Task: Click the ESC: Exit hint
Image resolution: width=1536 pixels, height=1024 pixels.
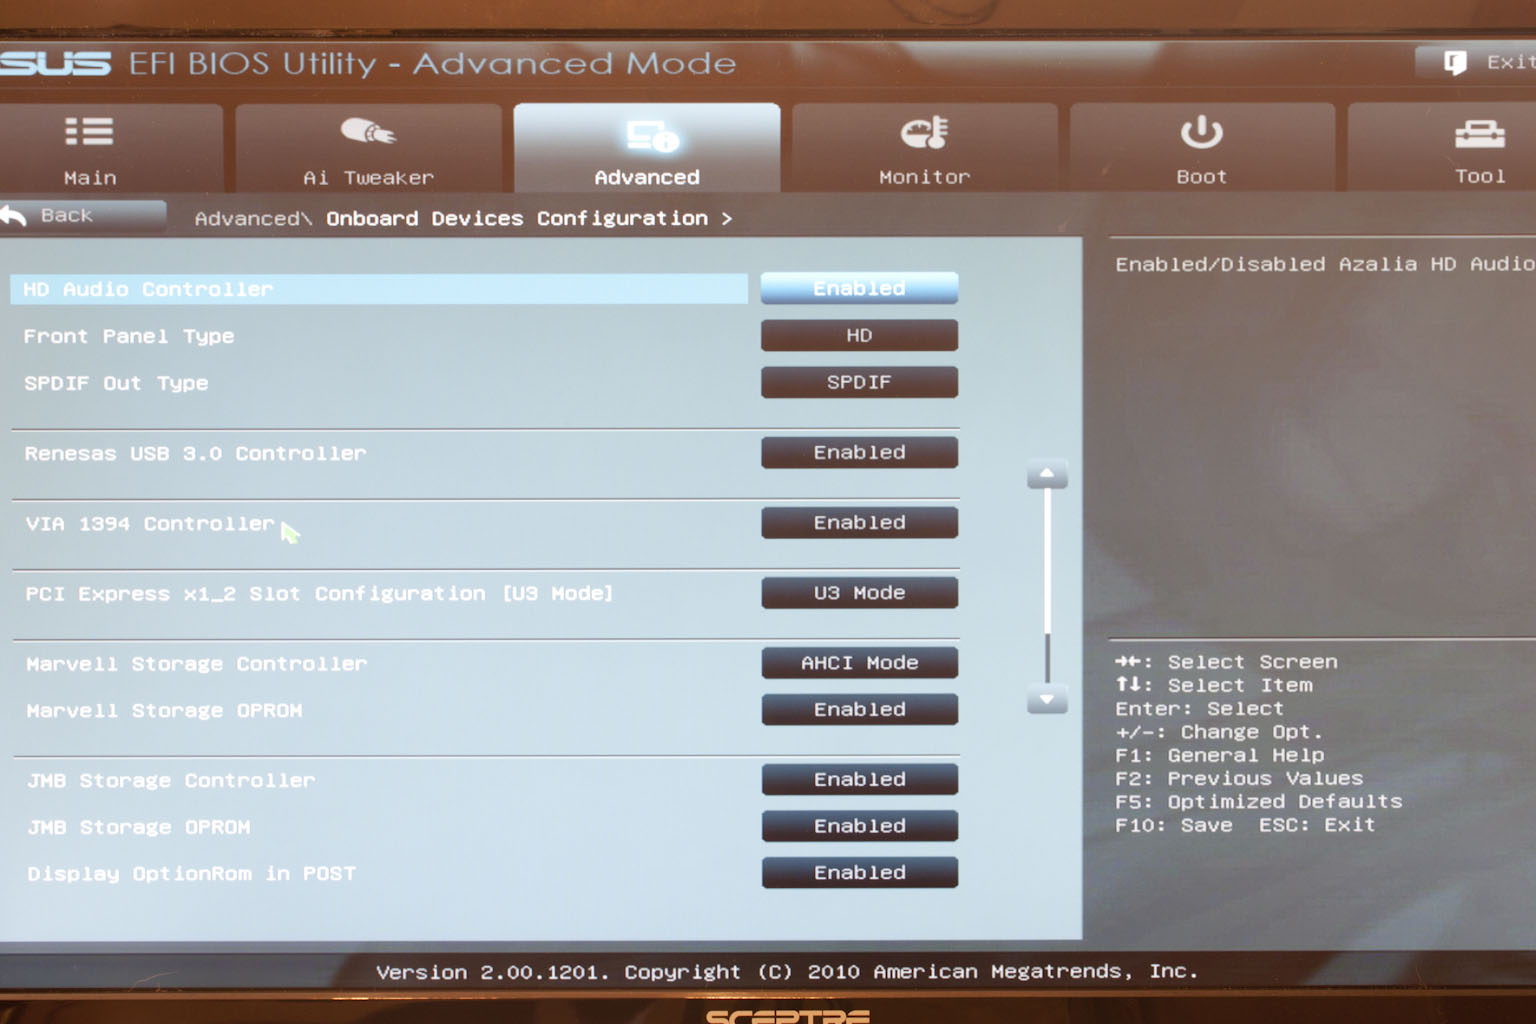Action: (x=1317, y=825)
